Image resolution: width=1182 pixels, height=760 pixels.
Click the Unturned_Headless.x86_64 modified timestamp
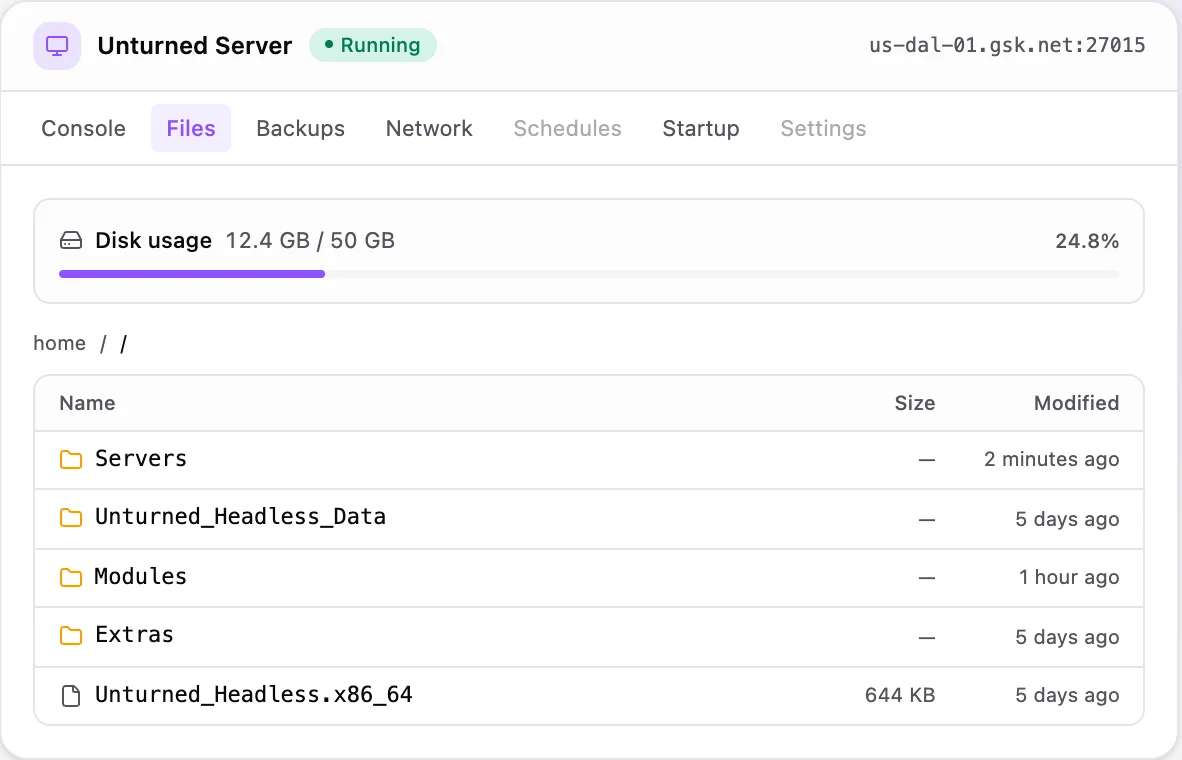tap(1067, 695)
